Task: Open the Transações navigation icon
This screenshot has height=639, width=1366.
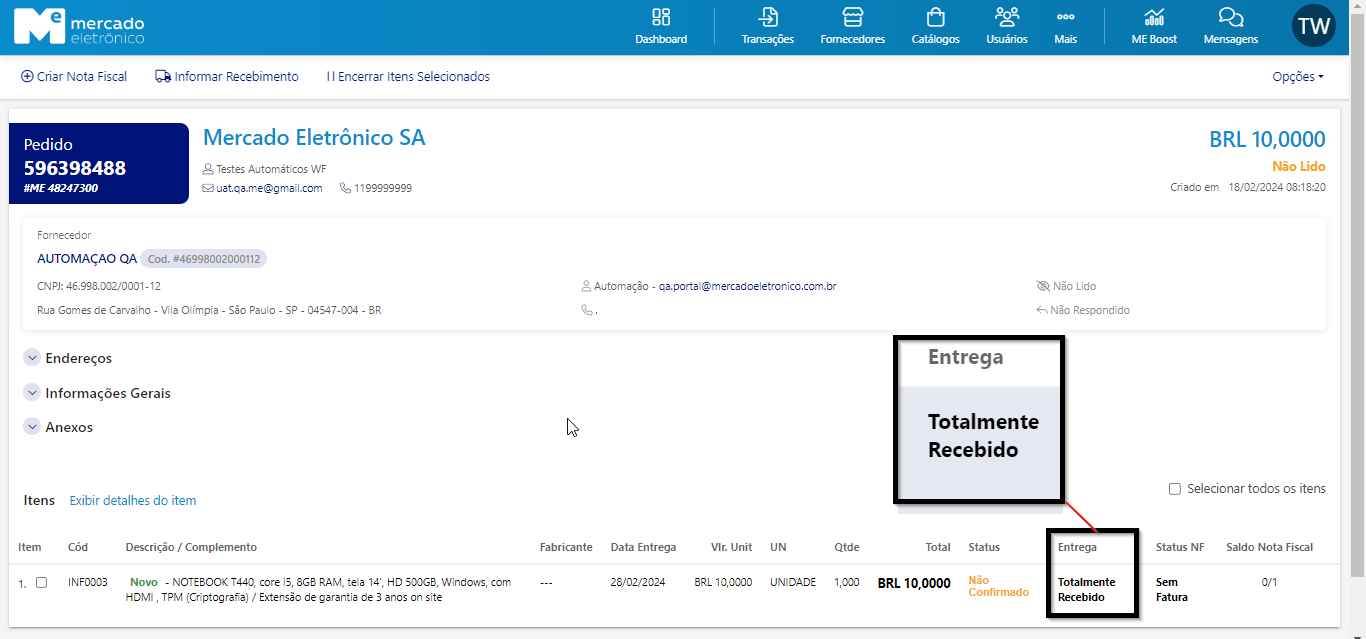Action: tap(767, 27)
